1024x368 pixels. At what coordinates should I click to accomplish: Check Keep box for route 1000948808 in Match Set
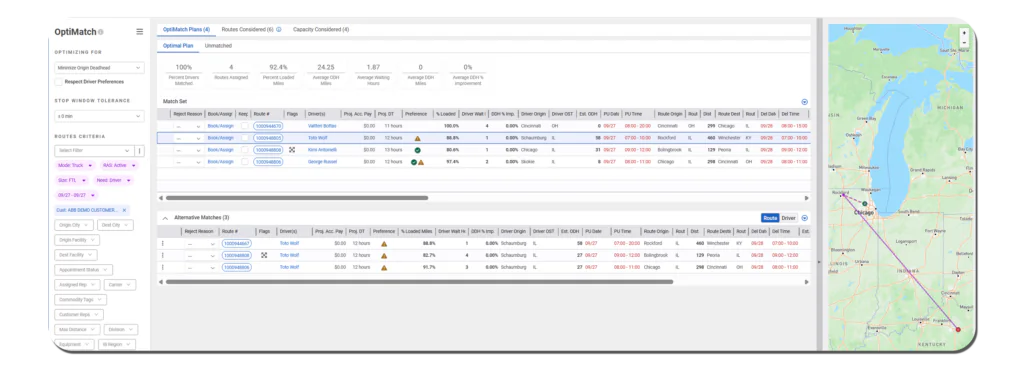(x=244, y=149)
